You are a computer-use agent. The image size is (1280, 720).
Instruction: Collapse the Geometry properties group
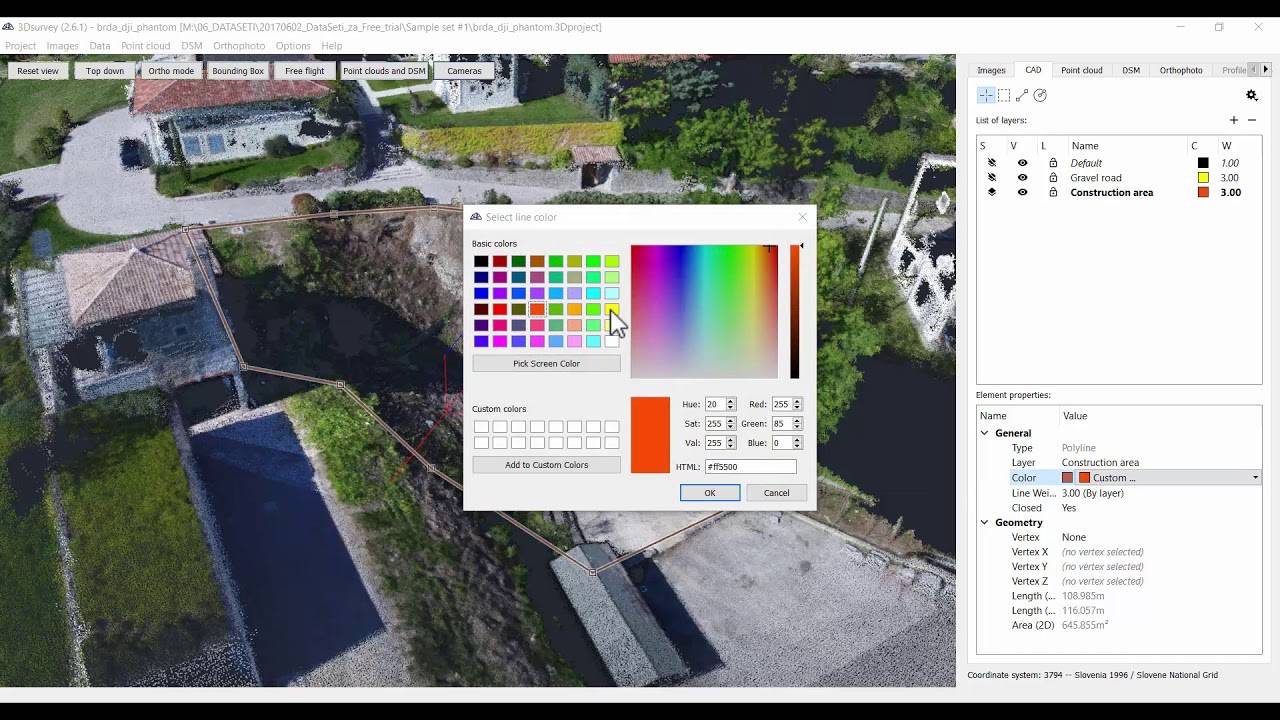985,522
